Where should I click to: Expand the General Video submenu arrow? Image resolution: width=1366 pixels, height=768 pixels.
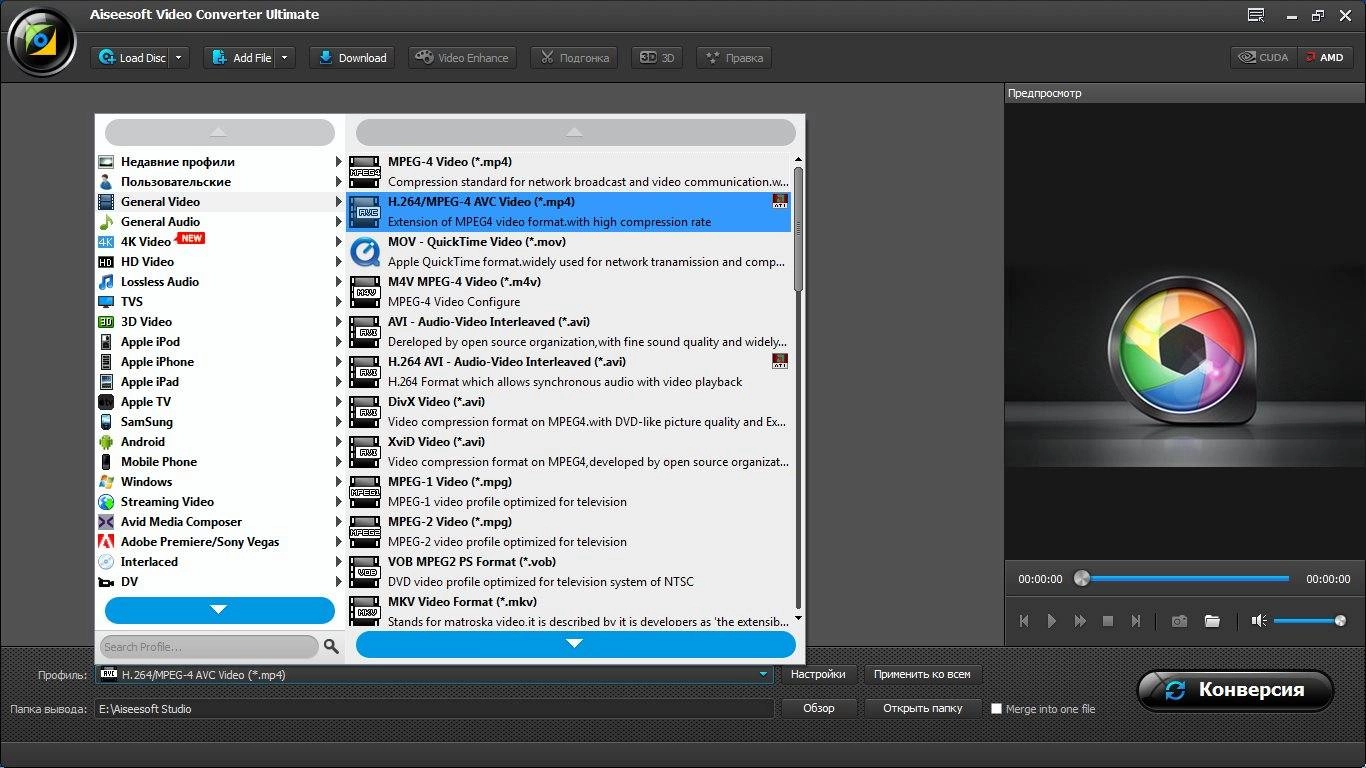338,202
